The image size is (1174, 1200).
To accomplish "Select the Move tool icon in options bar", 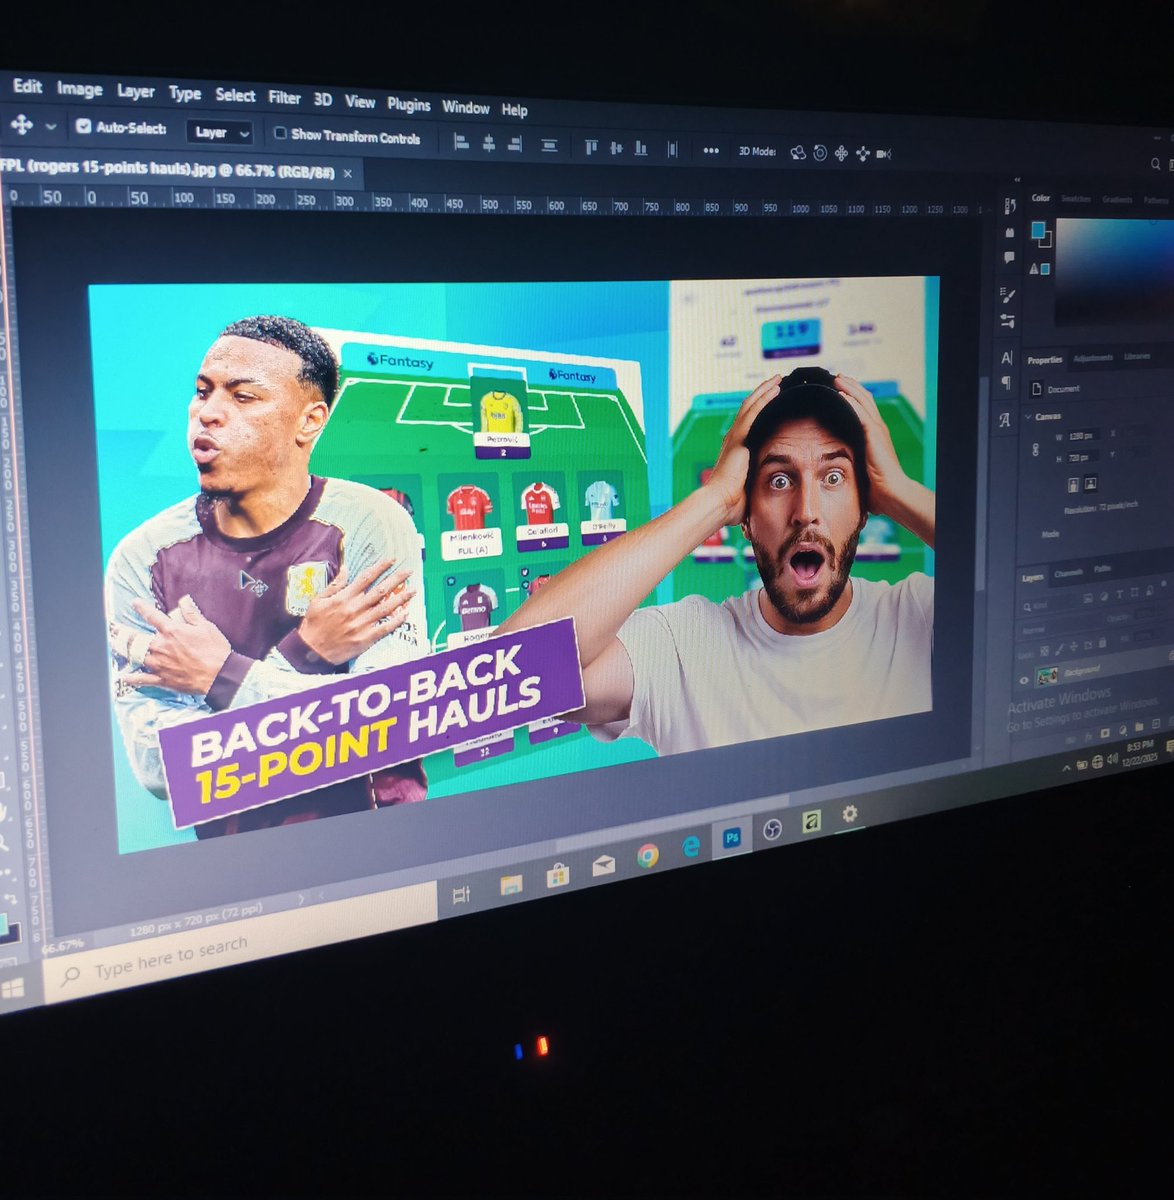I will click(21, 126).
